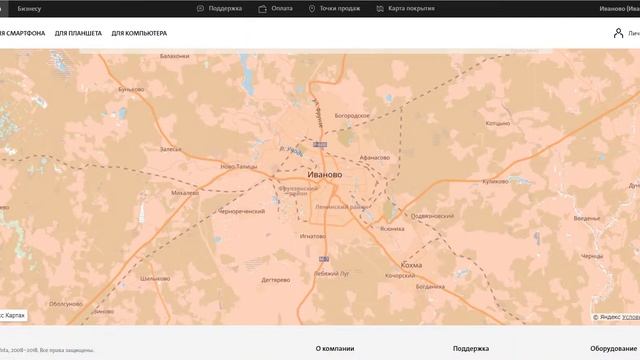This screenshot has height=360, width=640.
Task: Click the Оборудование footer heading
Action: click(x=613, y=349)
